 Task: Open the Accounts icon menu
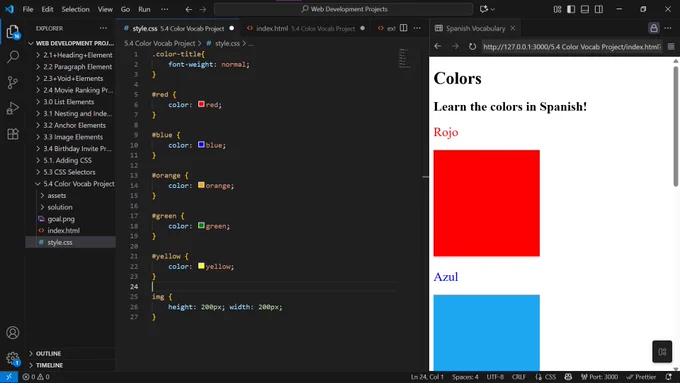(x=13, y=333)
